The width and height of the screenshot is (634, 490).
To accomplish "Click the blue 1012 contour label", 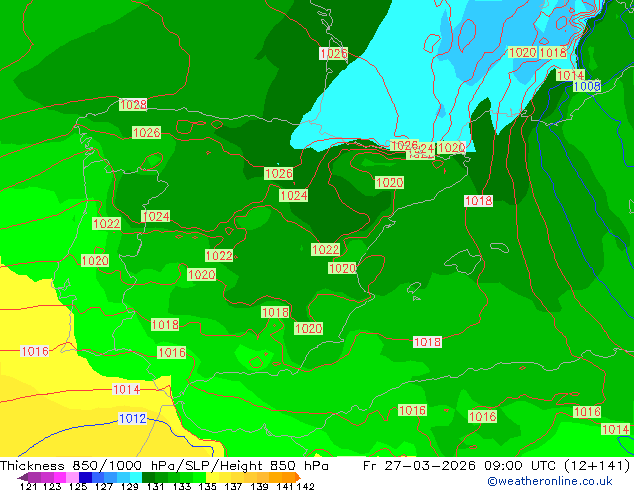I will (132, 418).
